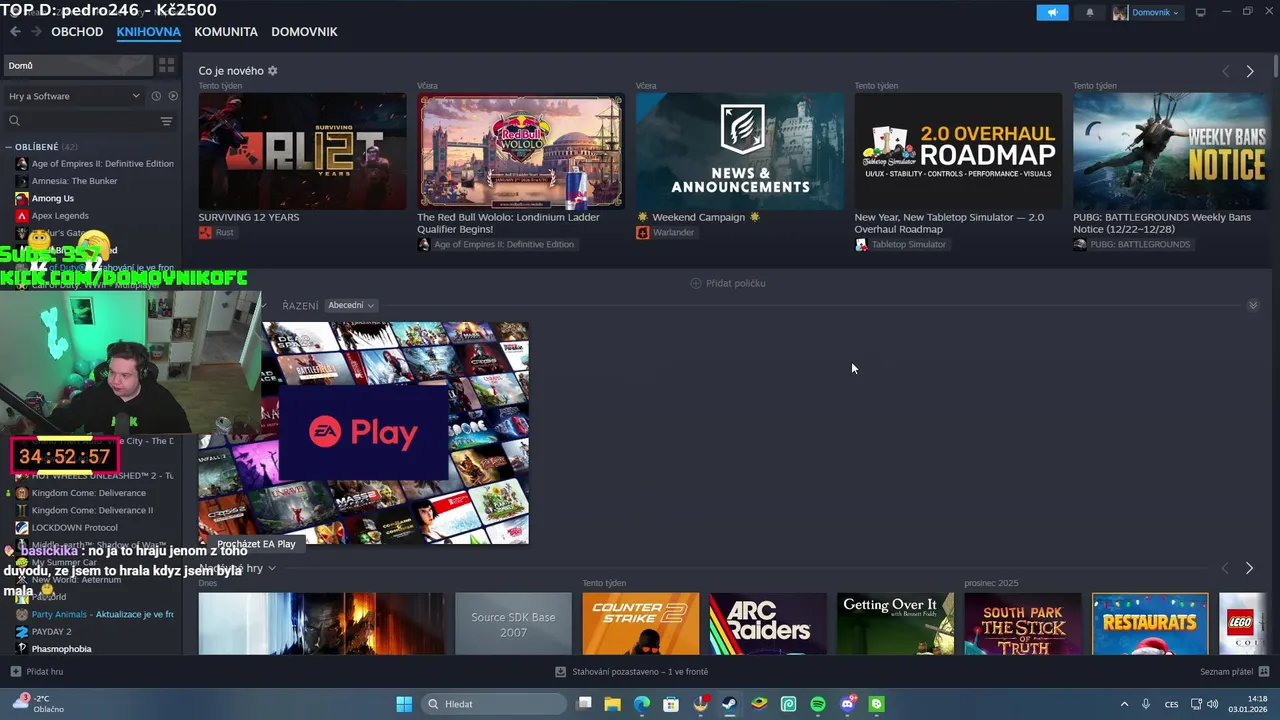Open downloads status Stahování pozastaveno

(x=632, y=672)
